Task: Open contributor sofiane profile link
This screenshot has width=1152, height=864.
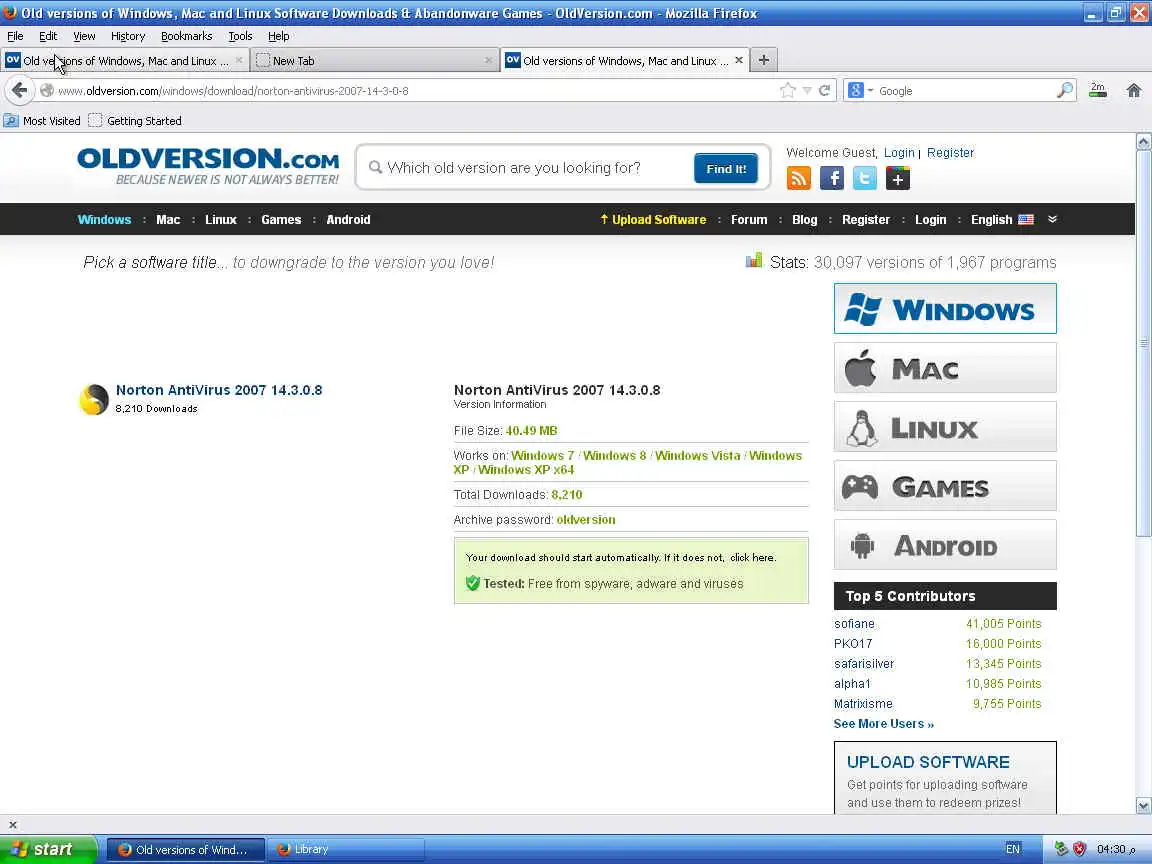Action: (x=854, y=624)
